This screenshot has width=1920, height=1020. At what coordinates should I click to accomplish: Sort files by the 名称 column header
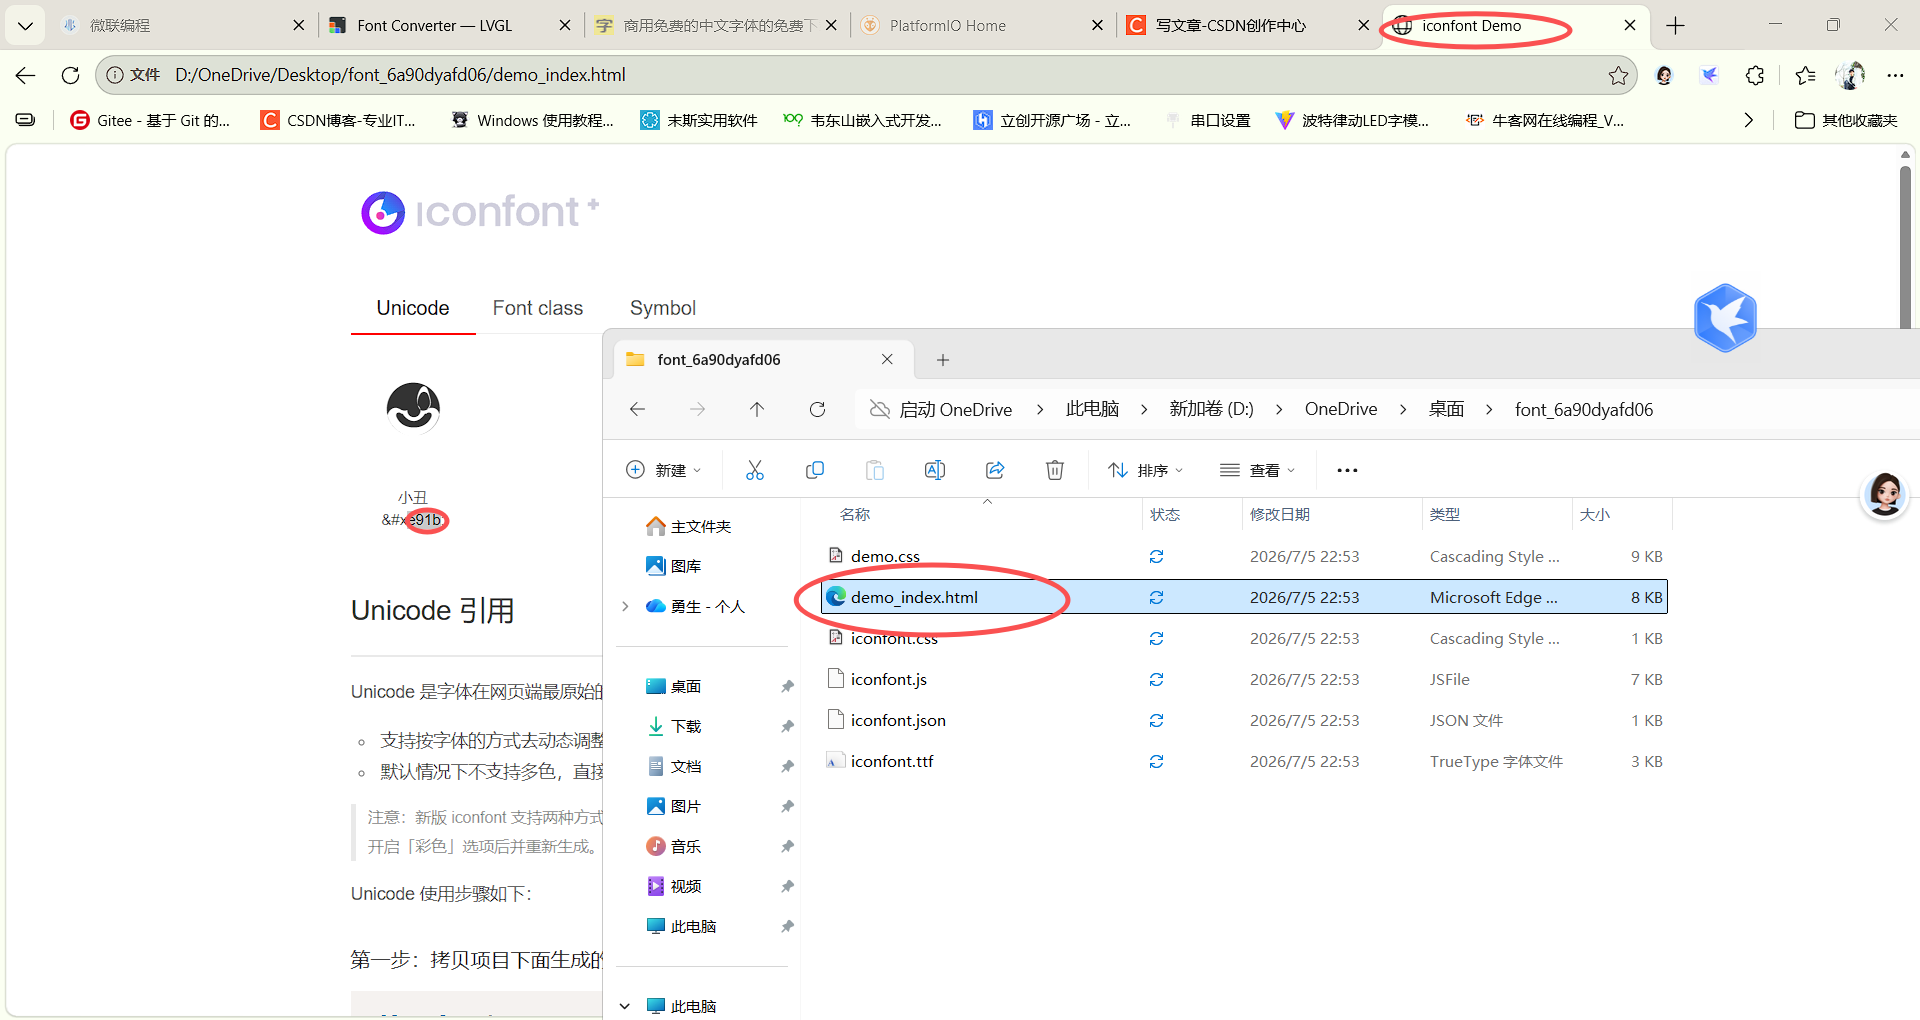[855, 514]
